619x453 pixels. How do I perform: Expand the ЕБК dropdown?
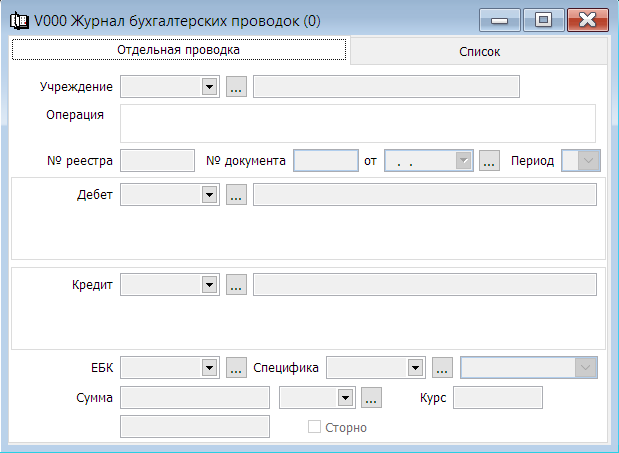click(x=209, y=367)
